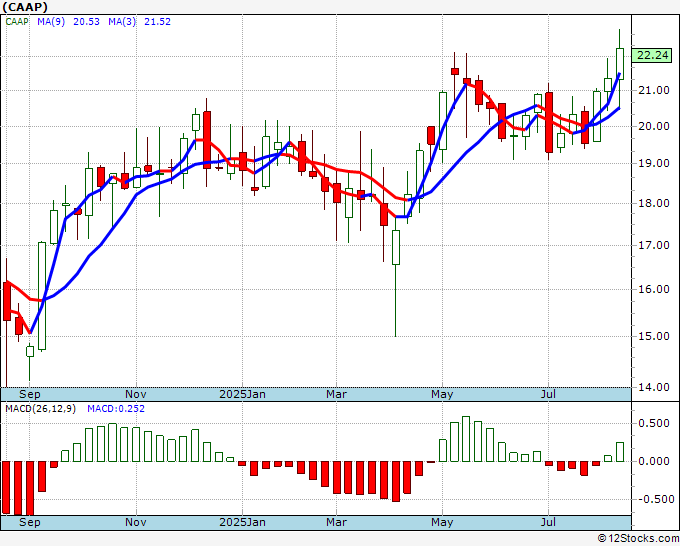Click the MA(3) legend label

pyautogui.click(x=122, y=22)
